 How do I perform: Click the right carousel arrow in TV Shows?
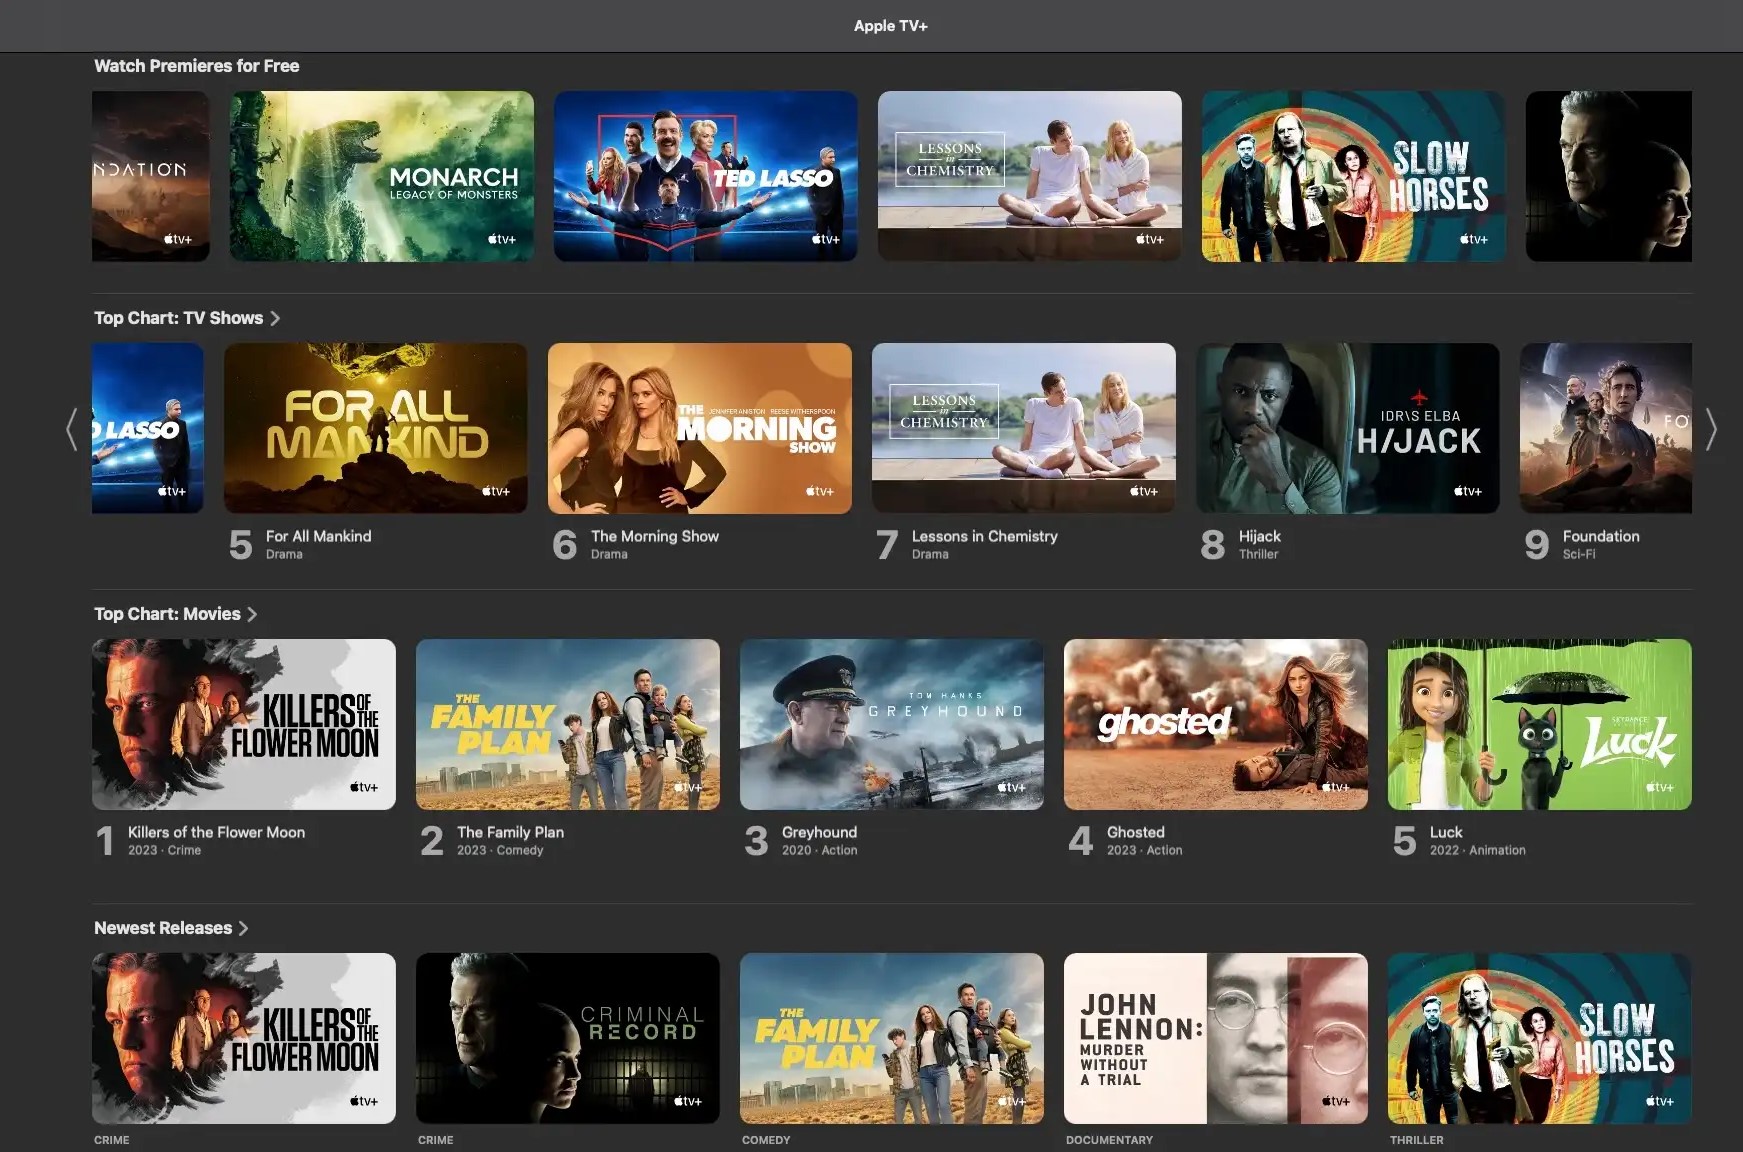pyautogui.click(x=1711, y=429)
